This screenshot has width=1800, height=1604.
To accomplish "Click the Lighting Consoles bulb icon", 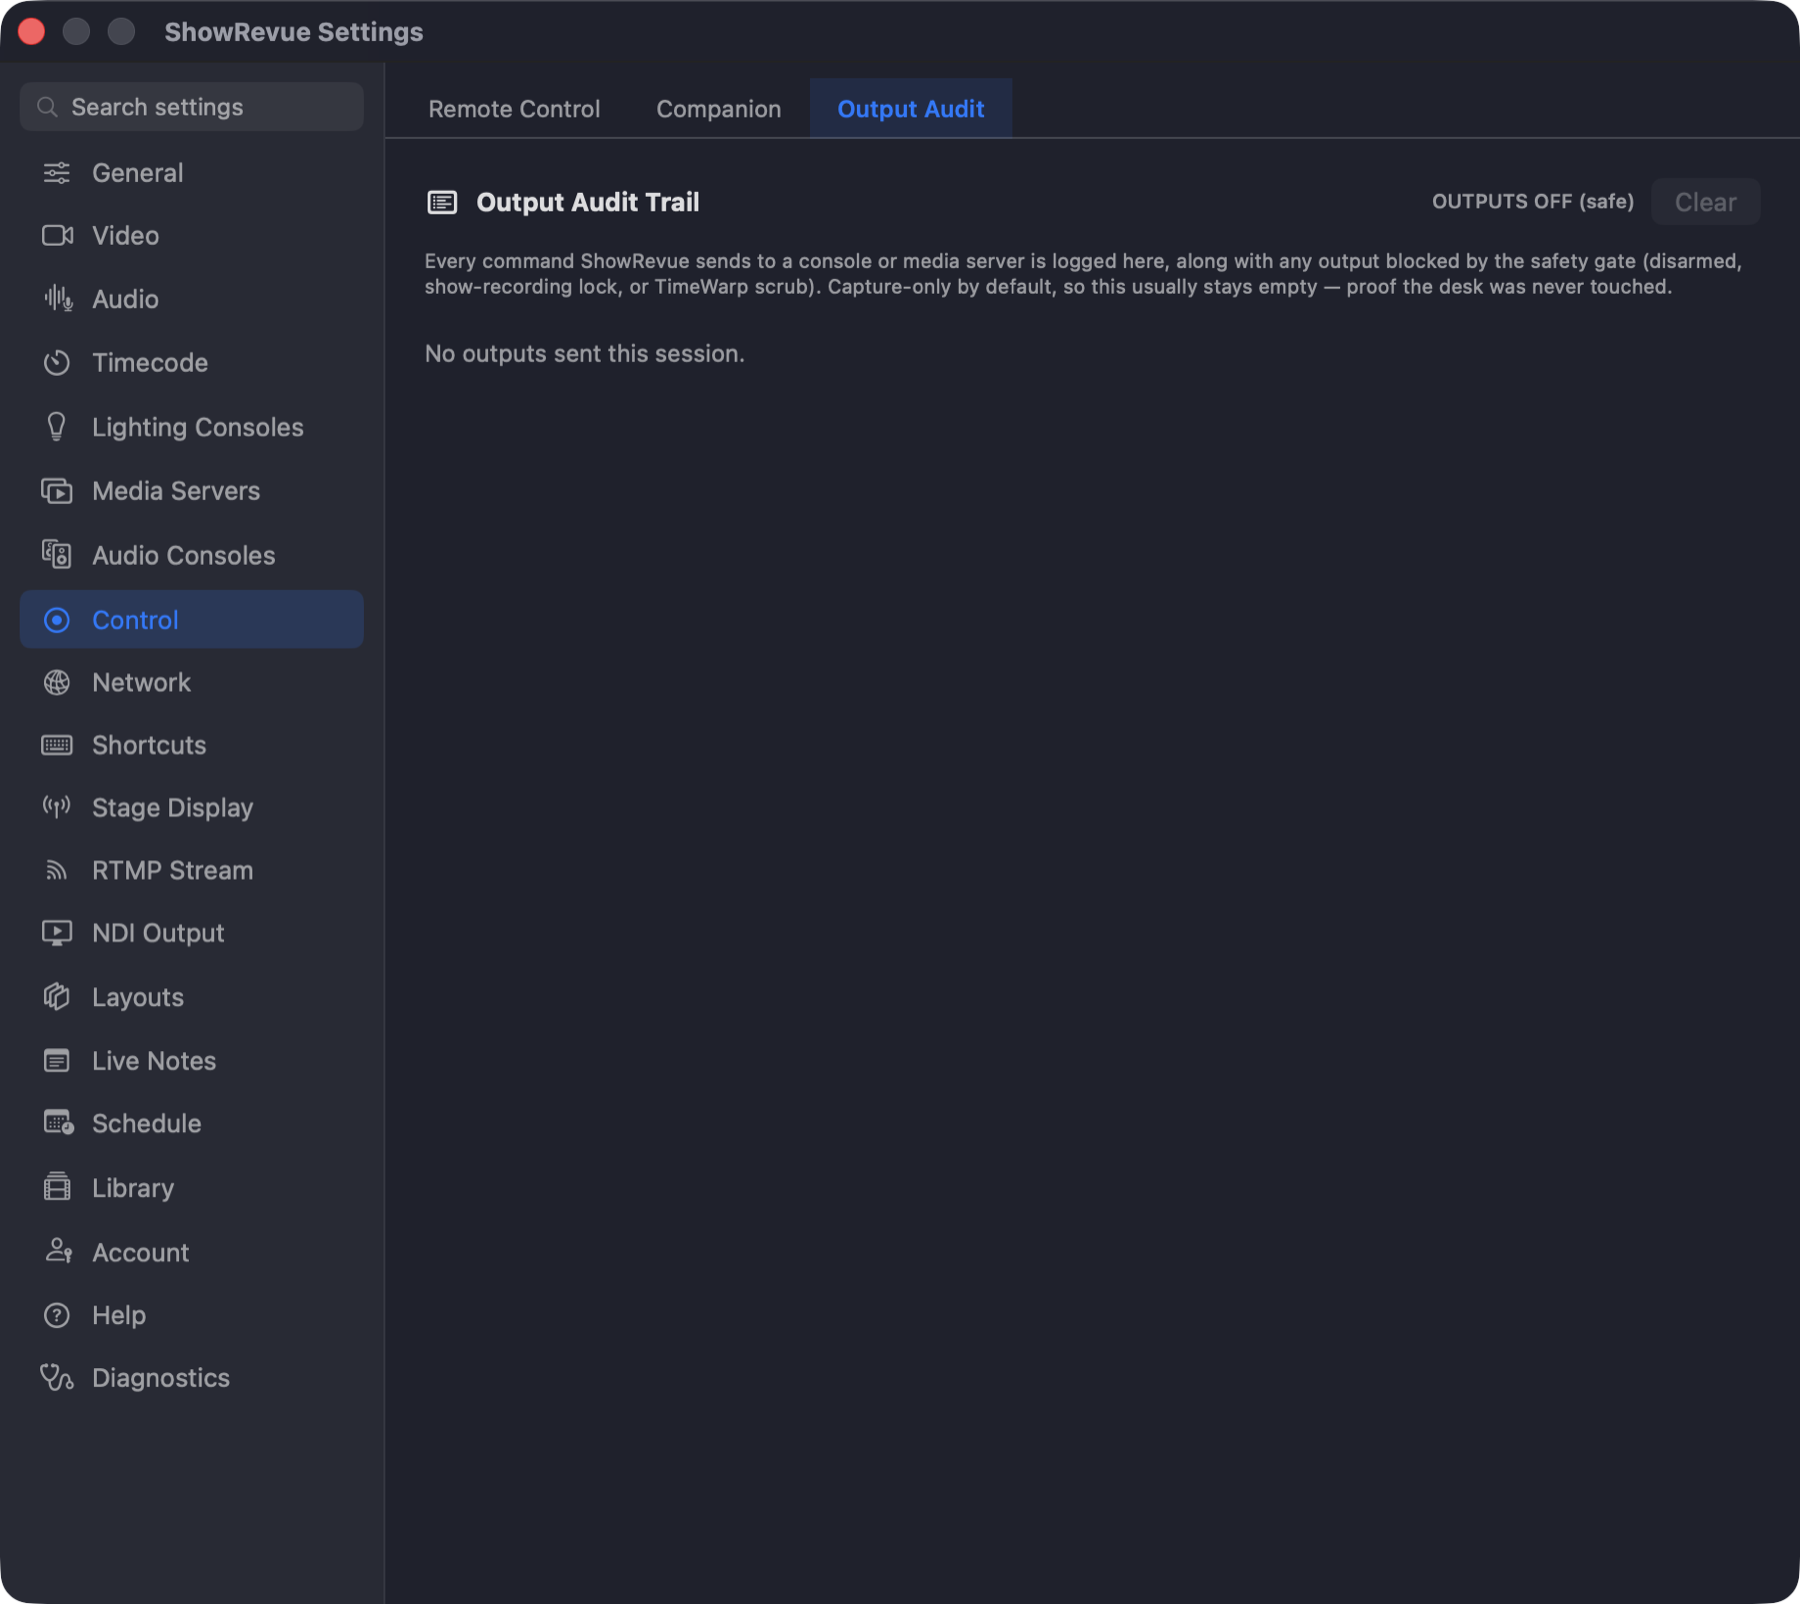I will coord(57,427).
